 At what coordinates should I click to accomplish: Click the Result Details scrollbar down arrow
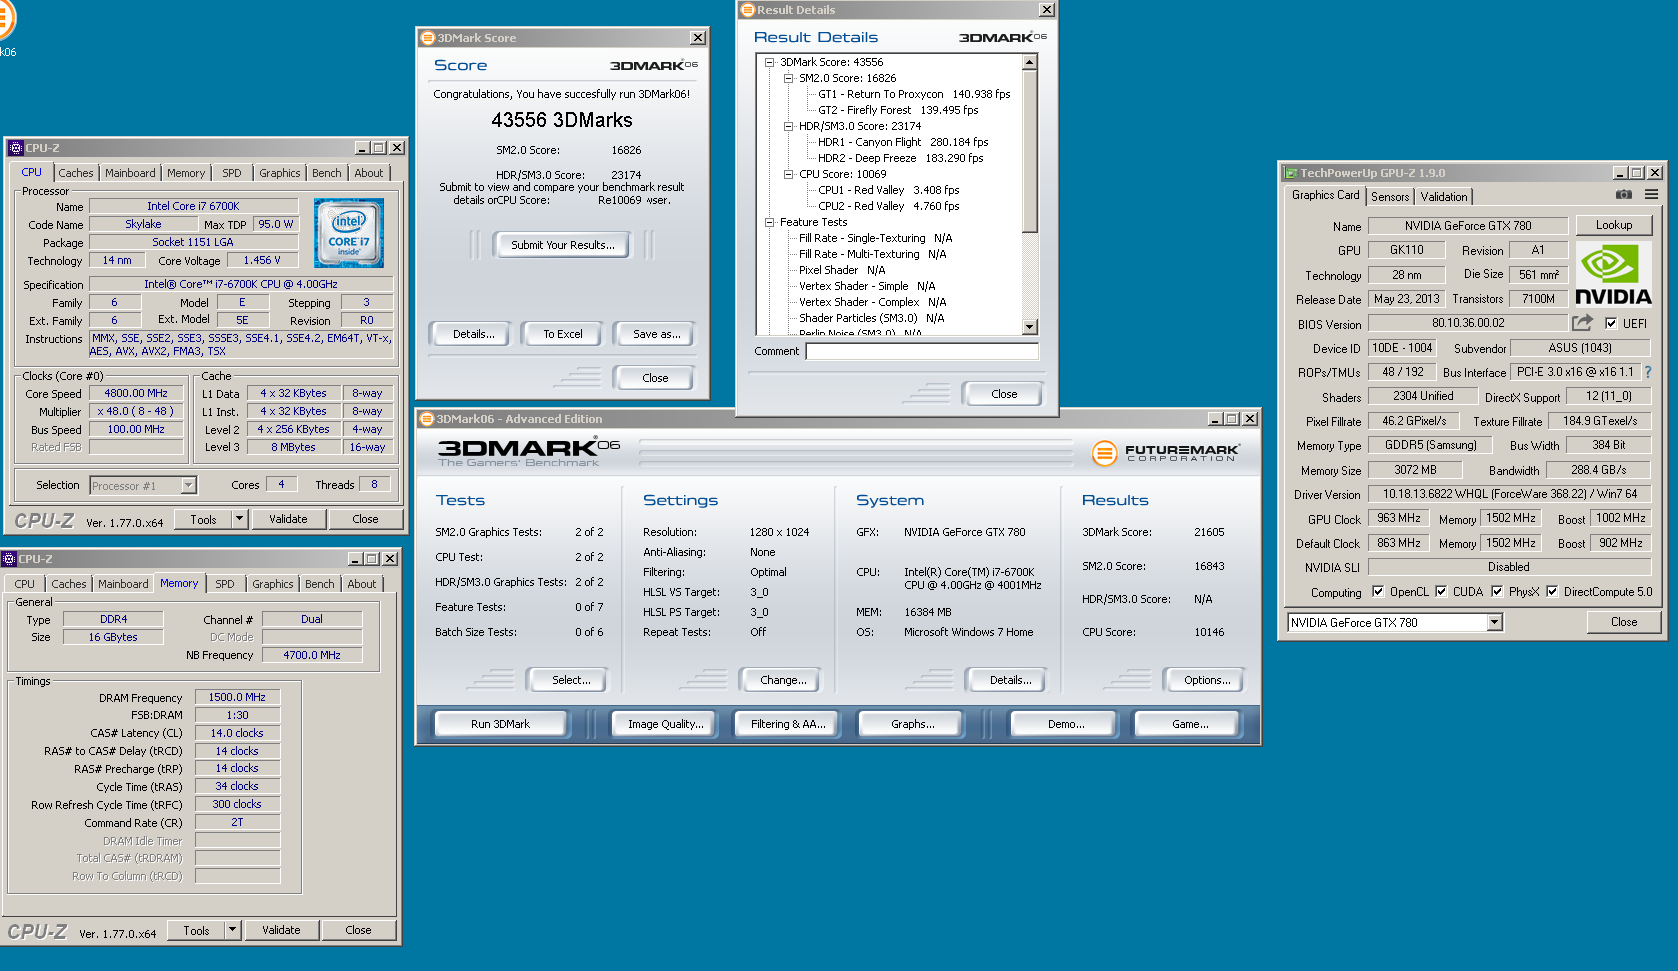pyautogui.click(x=1030, y=327)
